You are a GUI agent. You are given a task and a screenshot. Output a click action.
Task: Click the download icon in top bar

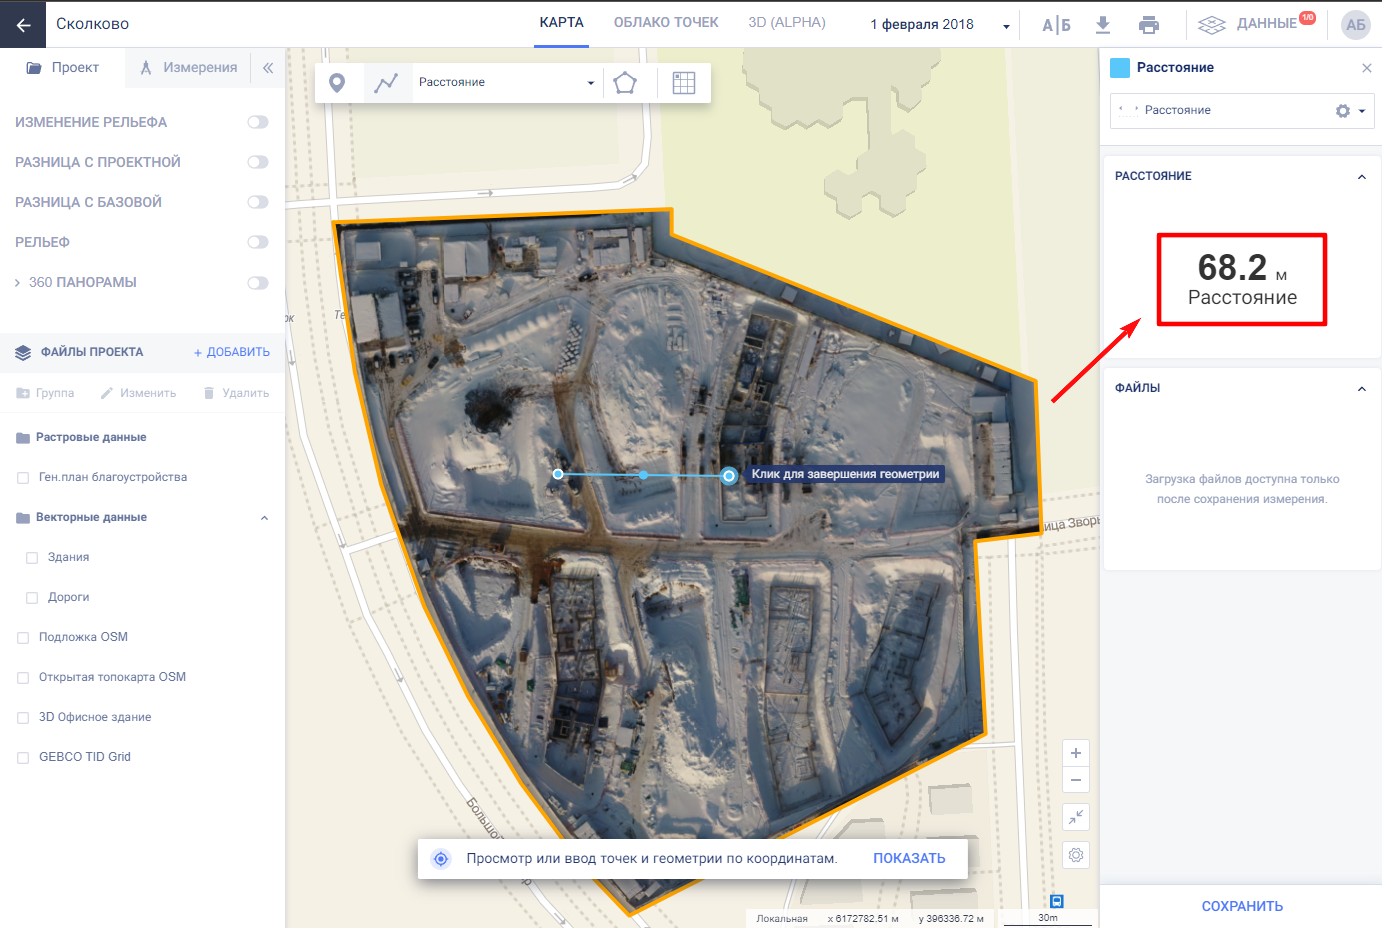(x=1103, y=25)
